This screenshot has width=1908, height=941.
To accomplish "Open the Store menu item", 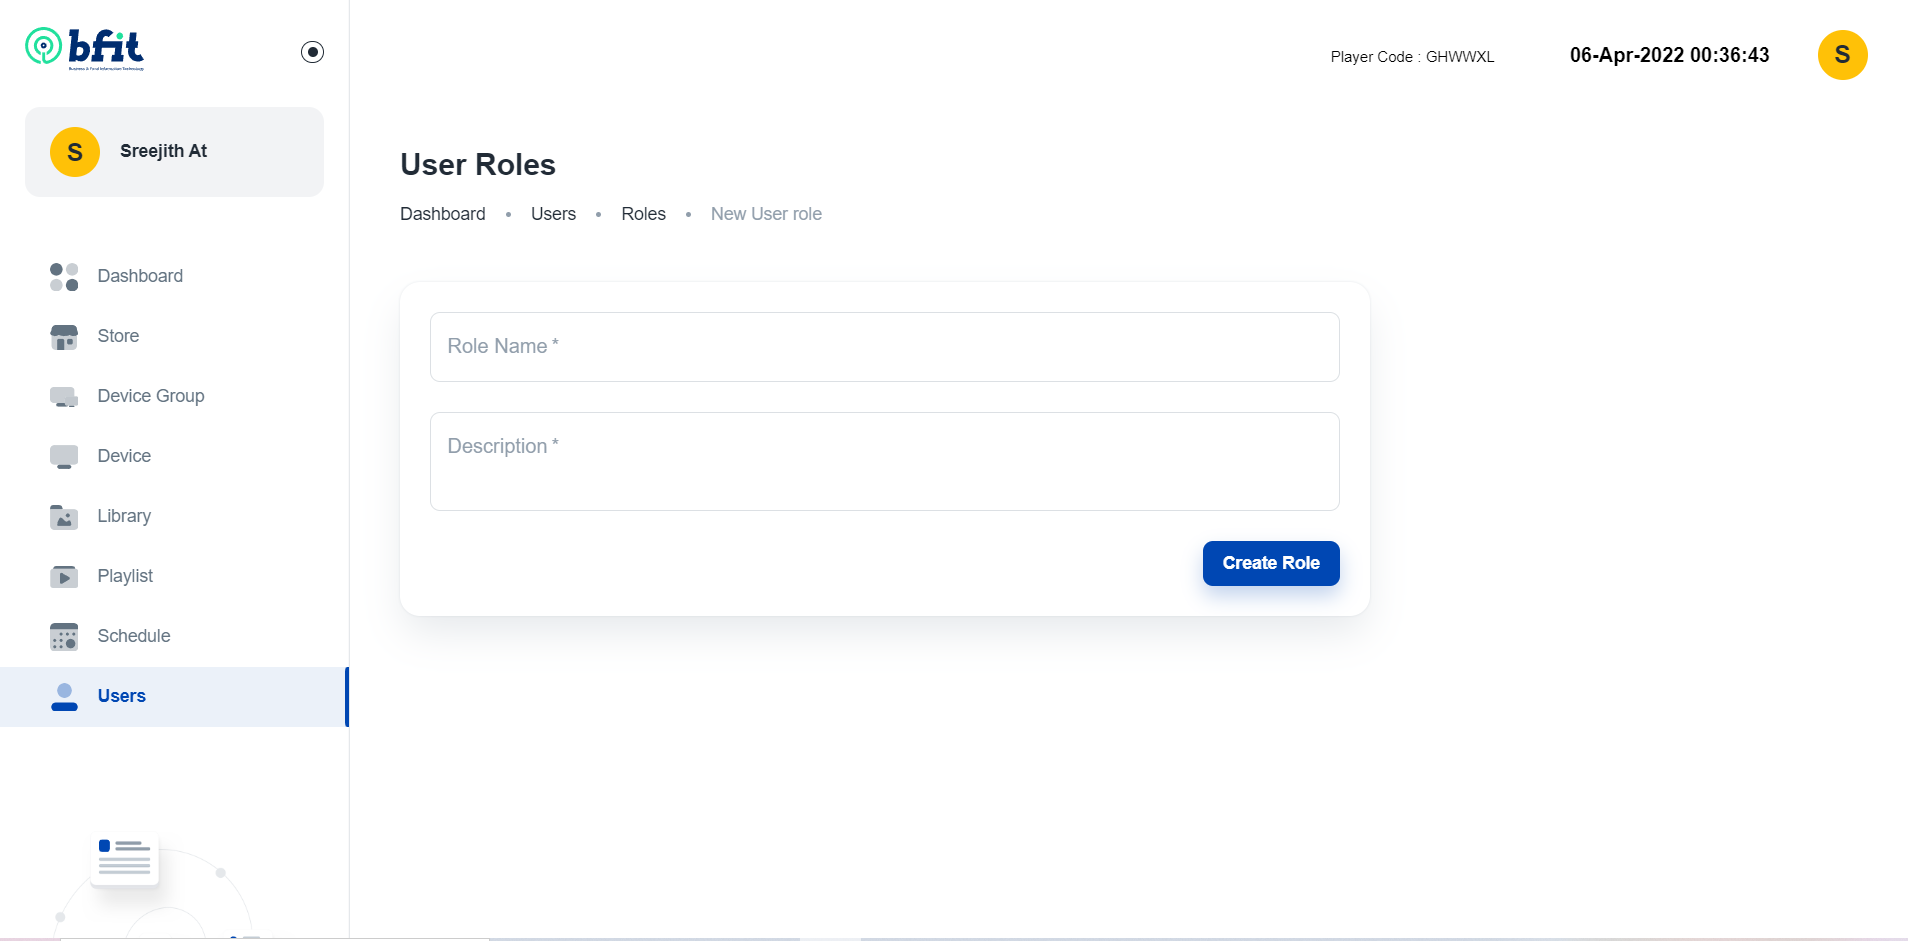I will point(174,336).
